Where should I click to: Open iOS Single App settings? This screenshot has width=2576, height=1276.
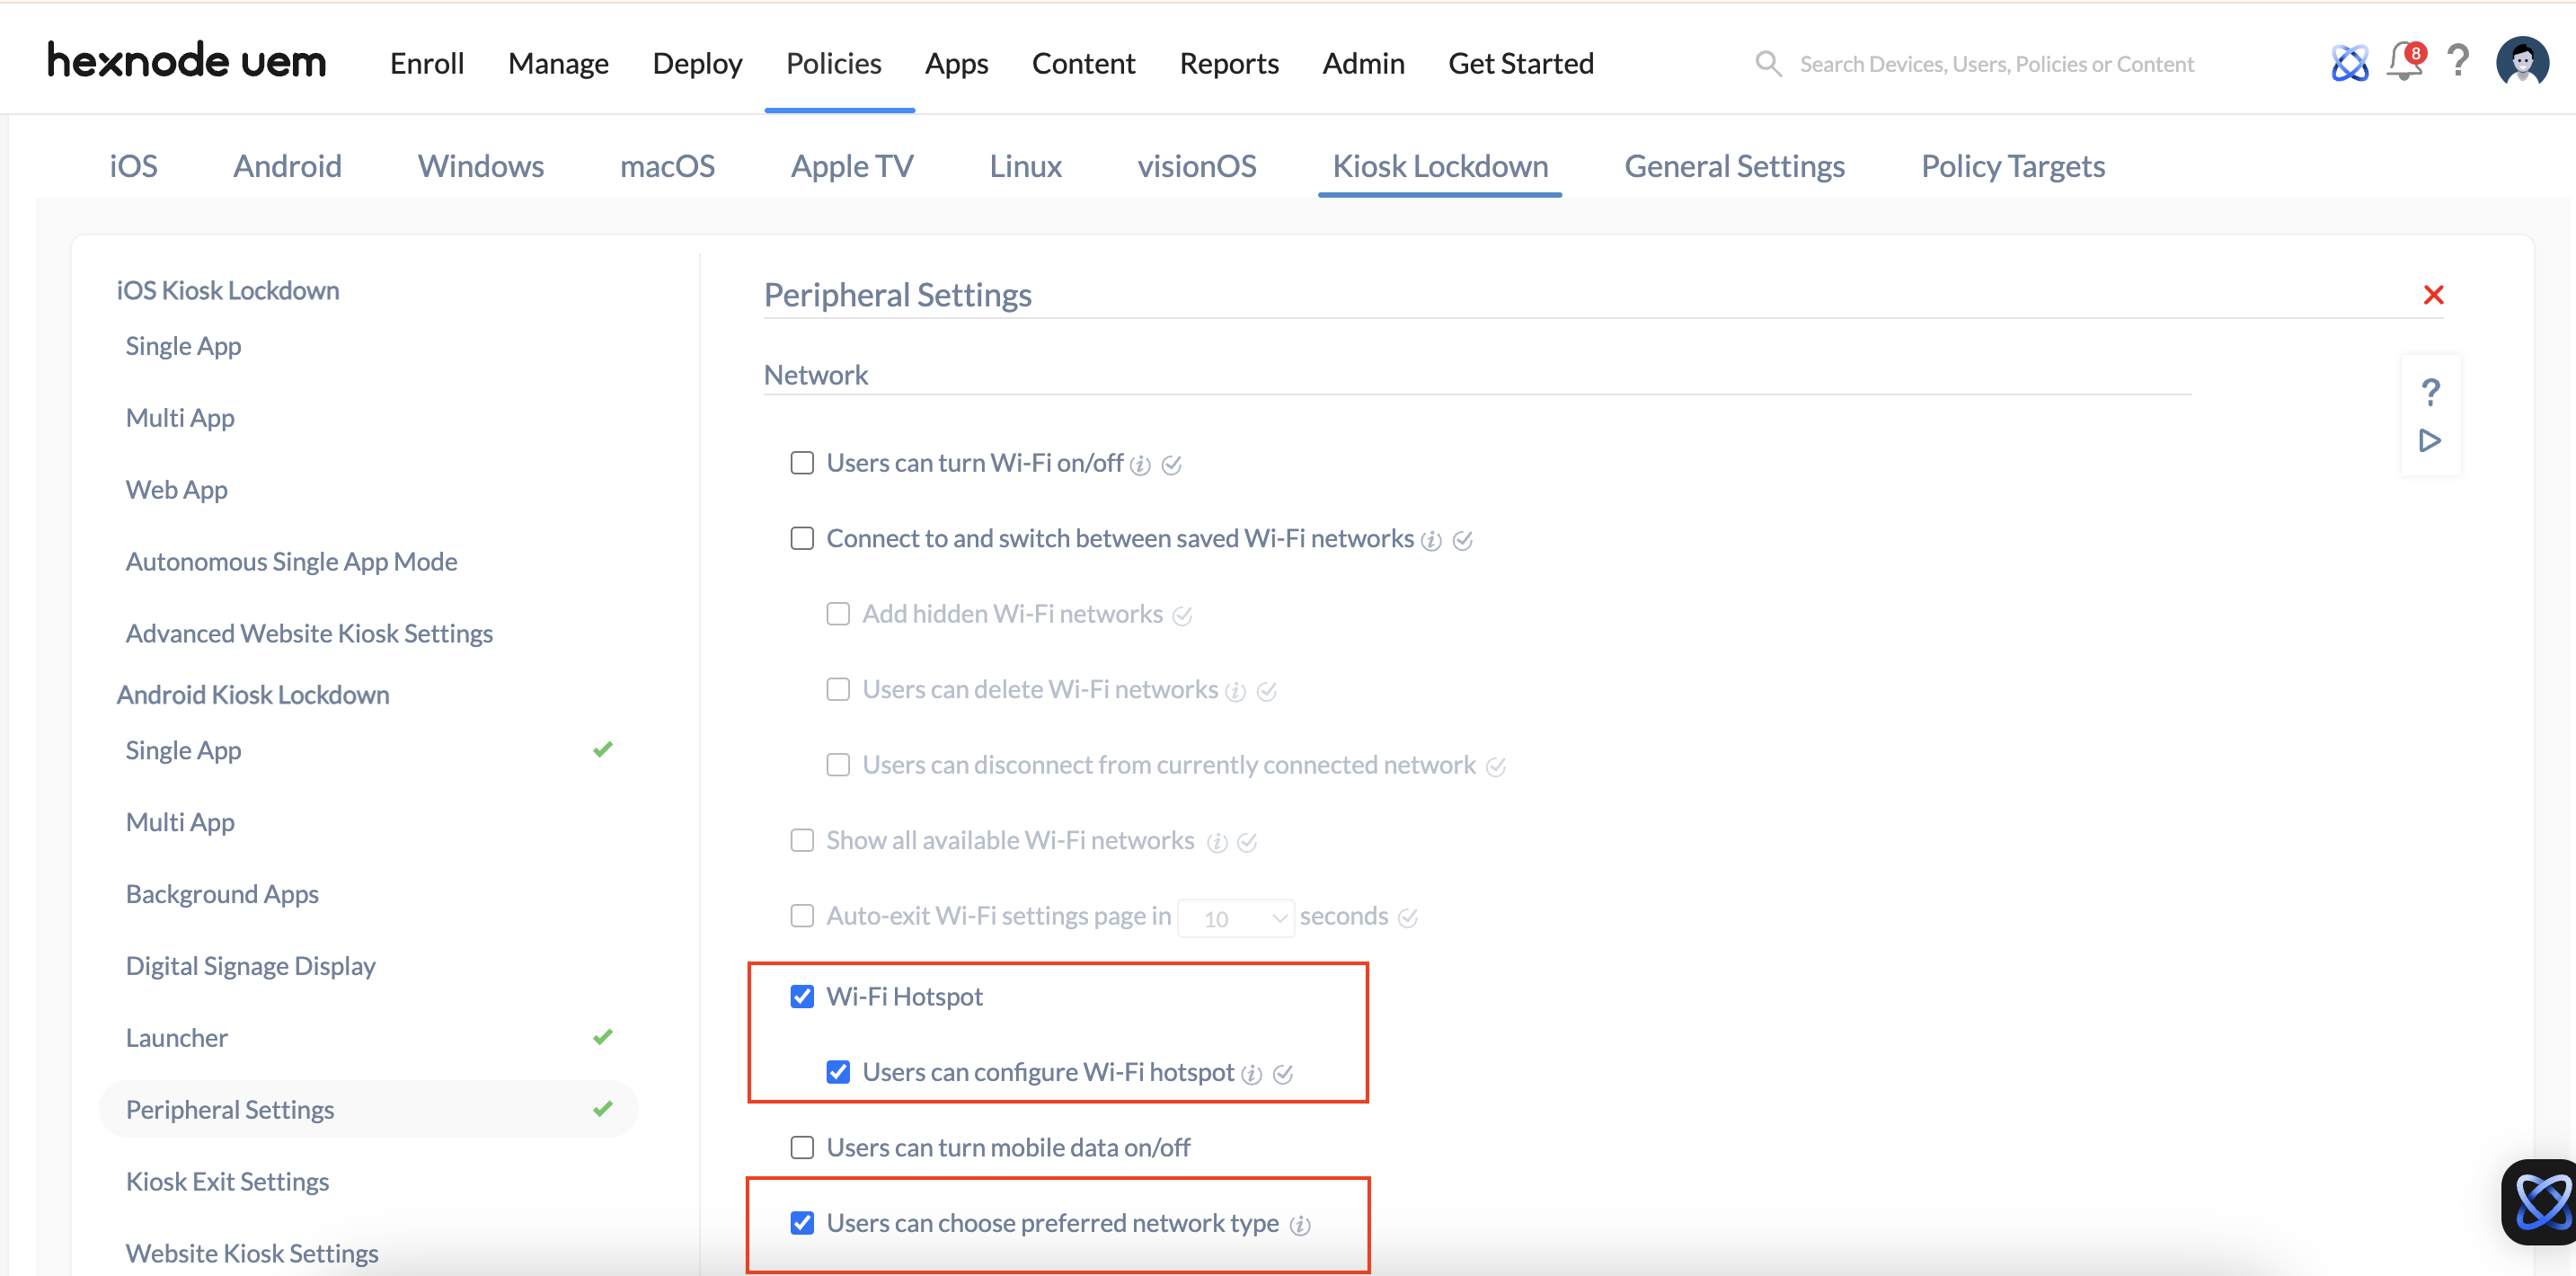pos(183,346)
